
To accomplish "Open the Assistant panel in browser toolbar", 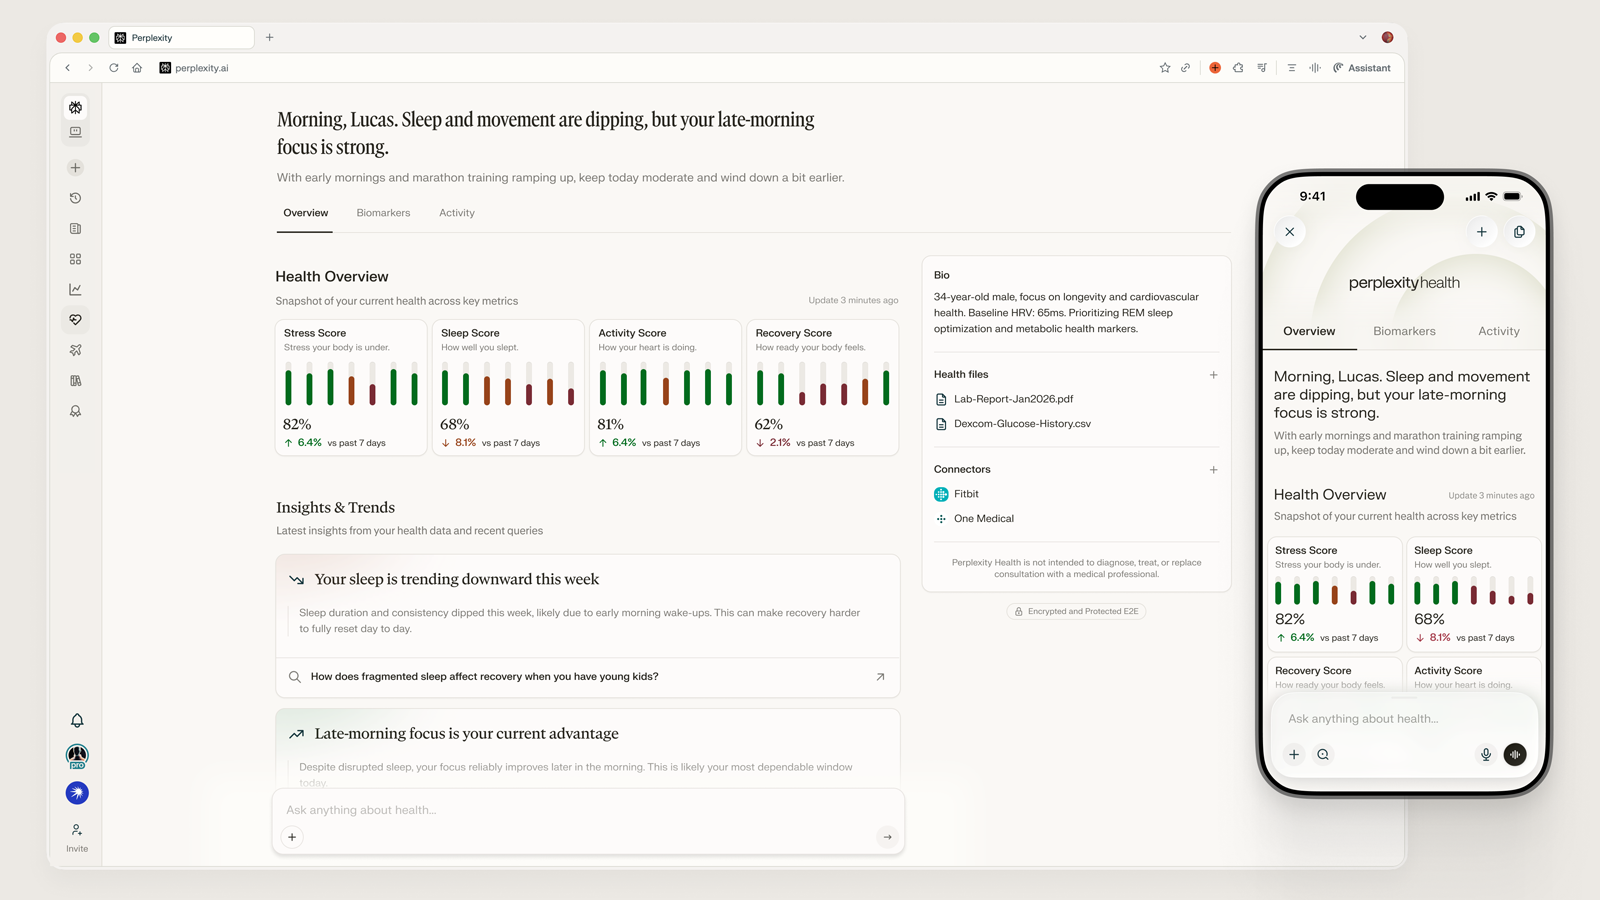I will pos(1362,68).
